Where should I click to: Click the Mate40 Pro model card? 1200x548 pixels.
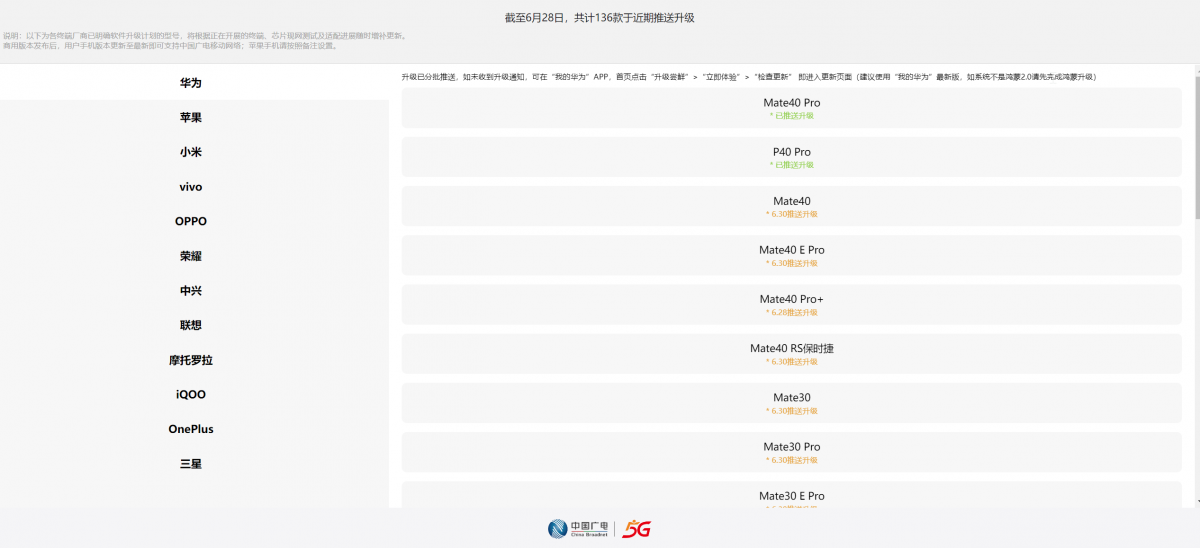point(791,108)
